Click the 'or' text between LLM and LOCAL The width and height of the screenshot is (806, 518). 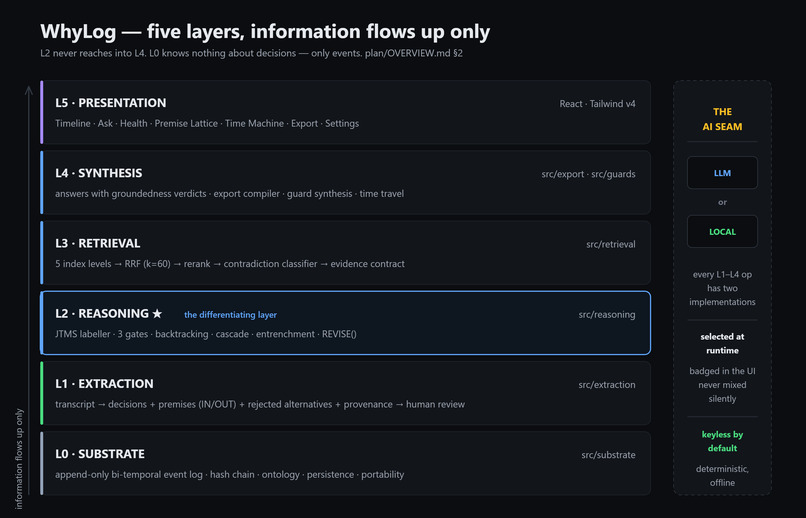[x=722, y=202]
